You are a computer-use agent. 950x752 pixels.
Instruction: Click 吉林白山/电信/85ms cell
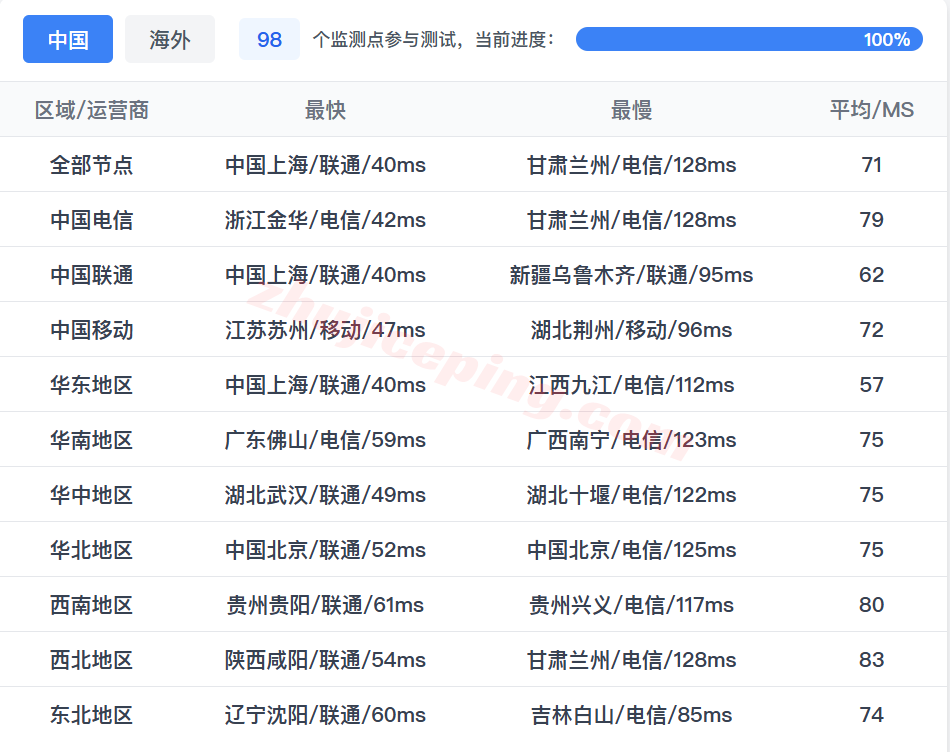tap(631, 715)
